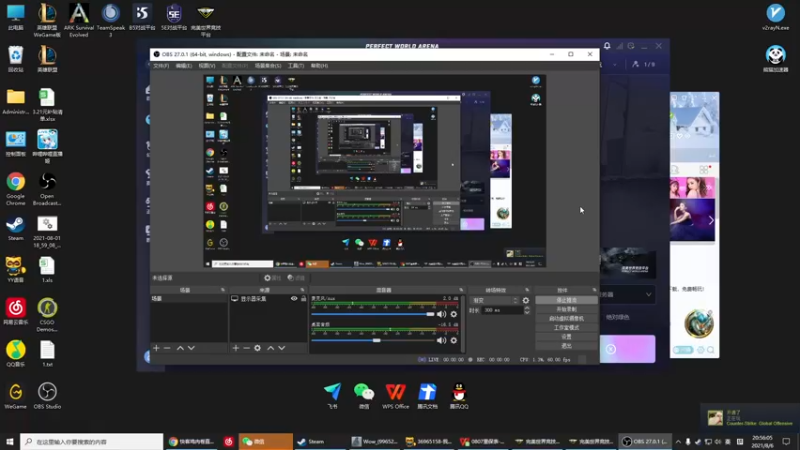Open the Edit menu in OBS

[184, 66]
